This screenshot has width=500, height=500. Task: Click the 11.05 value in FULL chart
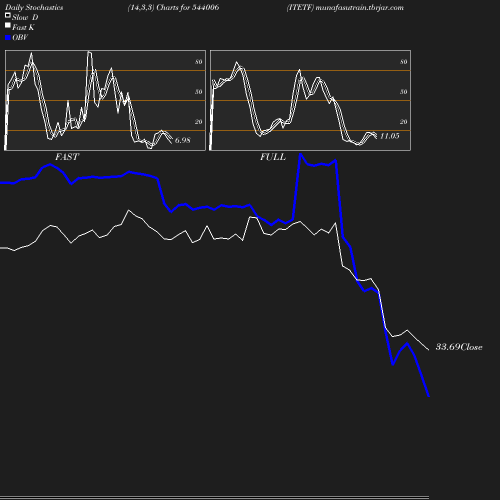389,136
